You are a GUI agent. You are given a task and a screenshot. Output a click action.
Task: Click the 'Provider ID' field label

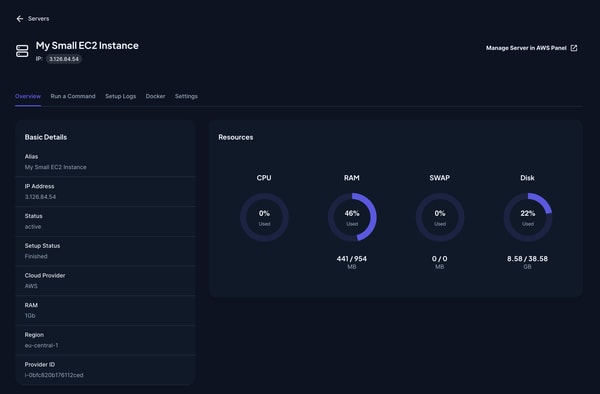[40, 365]
